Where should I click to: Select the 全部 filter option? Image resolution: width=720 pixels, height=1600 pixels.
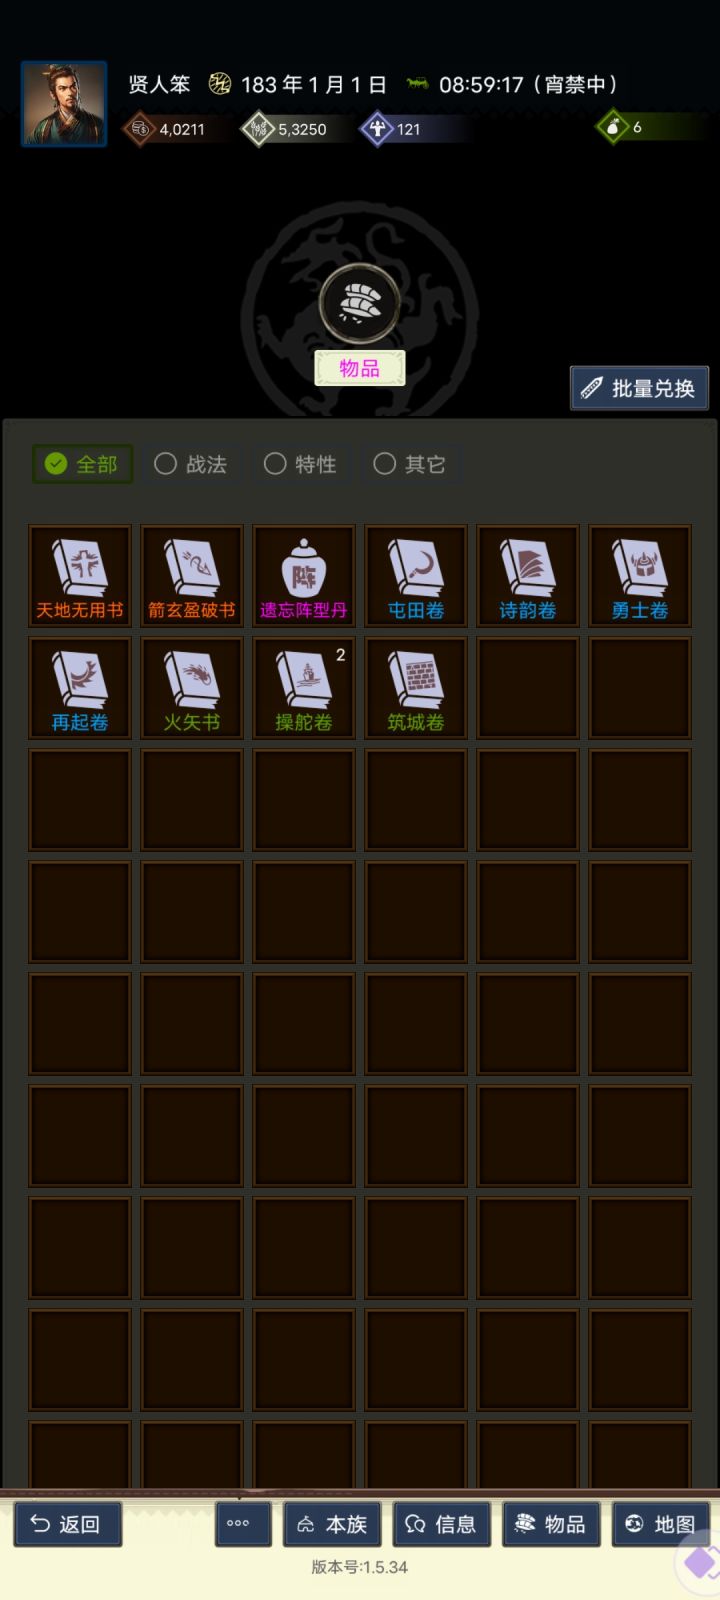(x=82, y=464)
